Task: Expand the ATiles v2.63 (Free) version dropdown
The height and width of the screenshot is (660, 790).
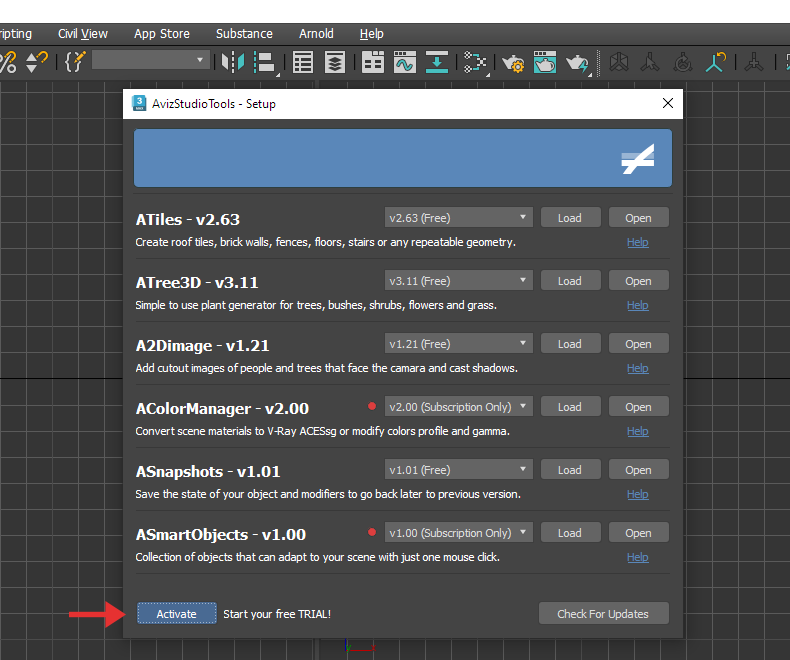Action: click(458, 218)
